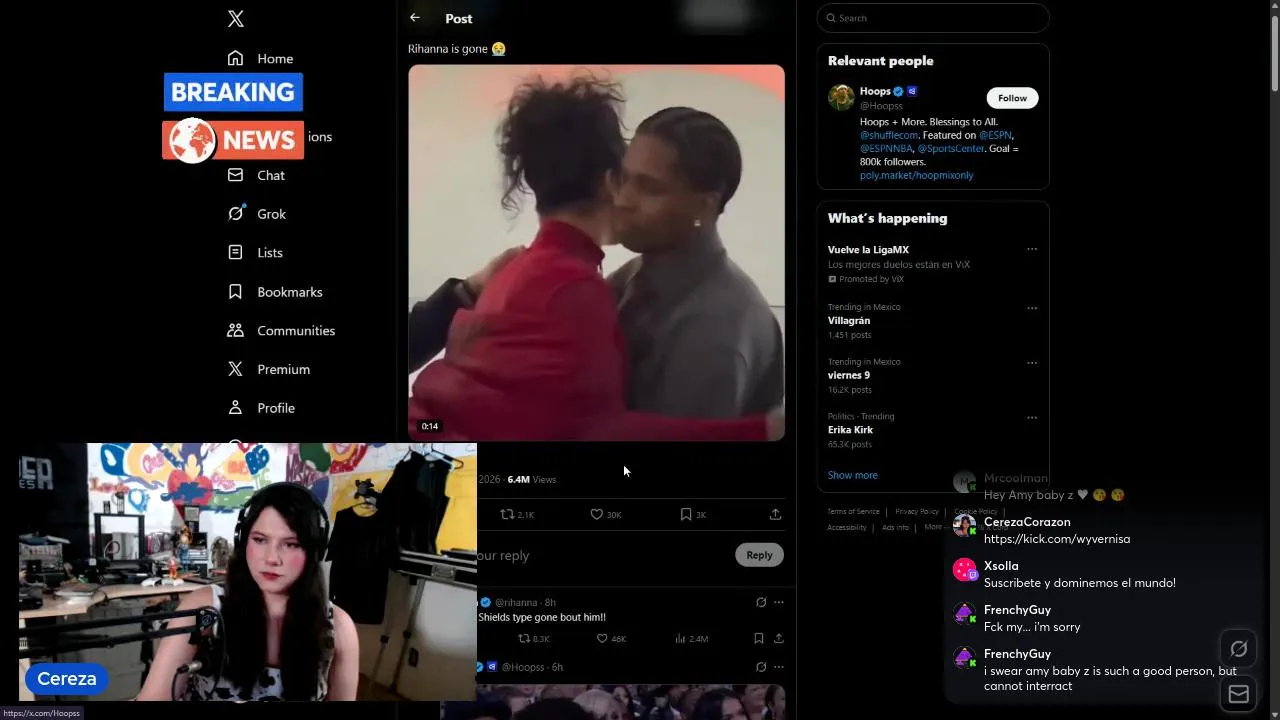
Task: Open Accessibility footer link
Action: tap(847, 527)
